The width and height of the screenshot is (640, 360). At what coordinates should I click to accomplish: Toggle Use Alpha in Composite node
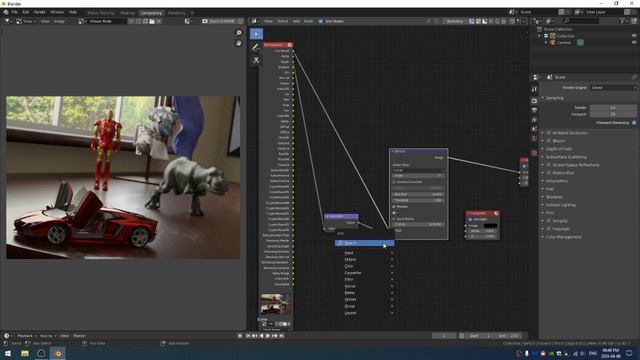(x=470, y=219)
